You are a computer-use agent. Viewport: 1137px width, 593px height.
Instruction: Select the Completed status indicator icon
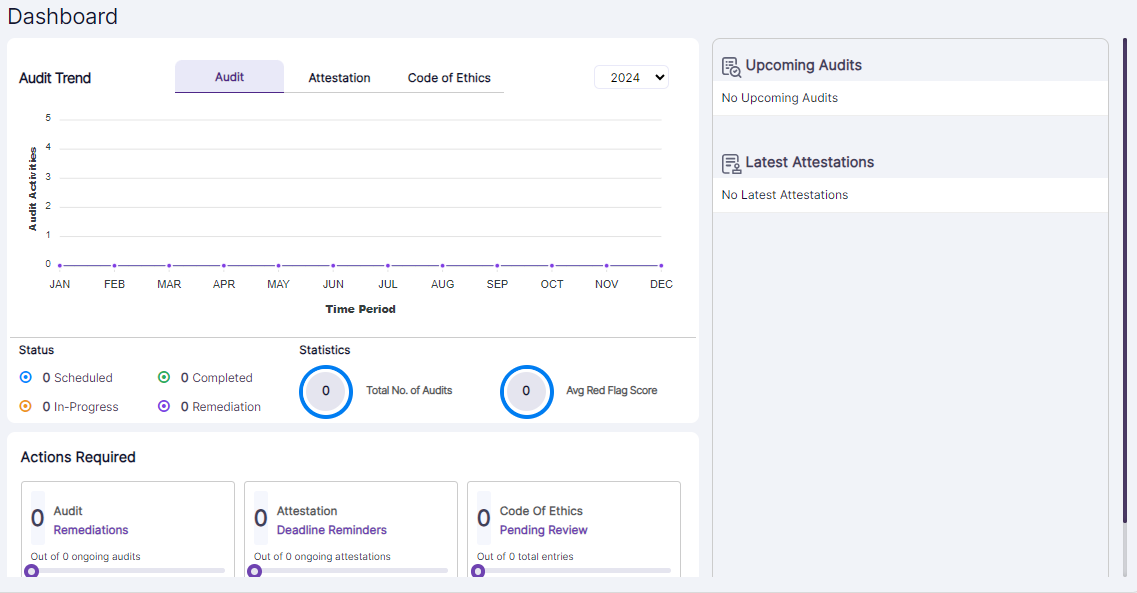click(163, 378)
